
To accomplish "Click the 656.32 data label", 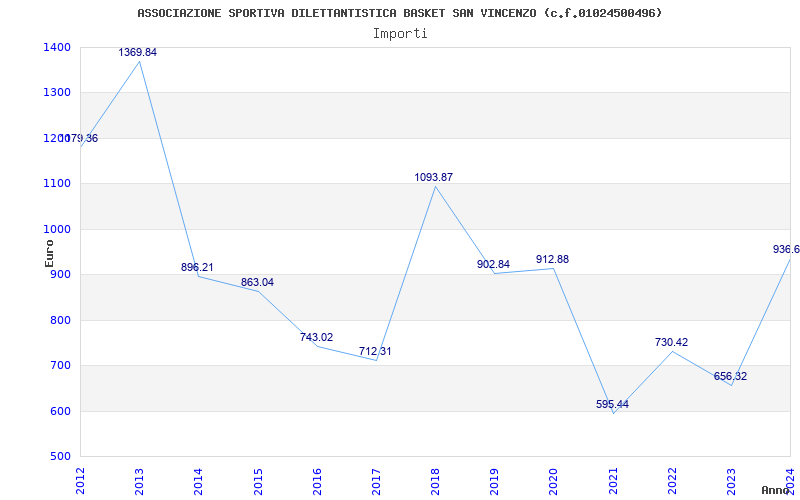I will coord(730,377).
